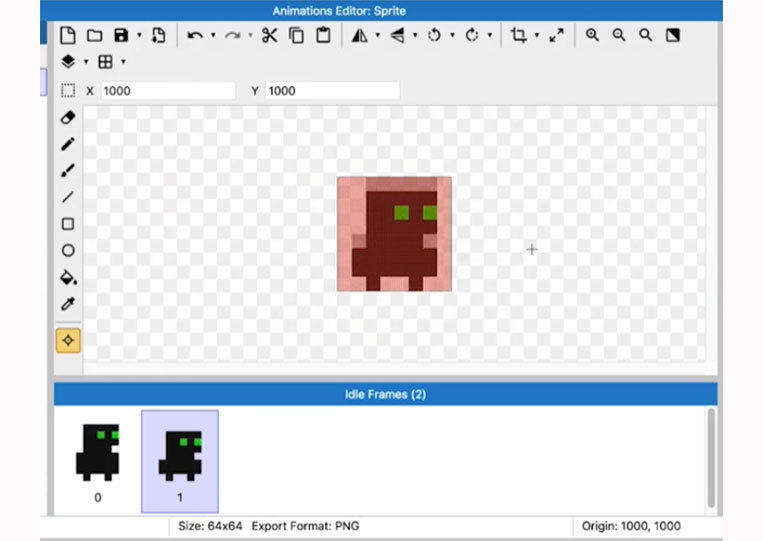Open the Rotate Right dropdown arrow
763x541 pixels.
pyautogui.click(x=490, y=36)
